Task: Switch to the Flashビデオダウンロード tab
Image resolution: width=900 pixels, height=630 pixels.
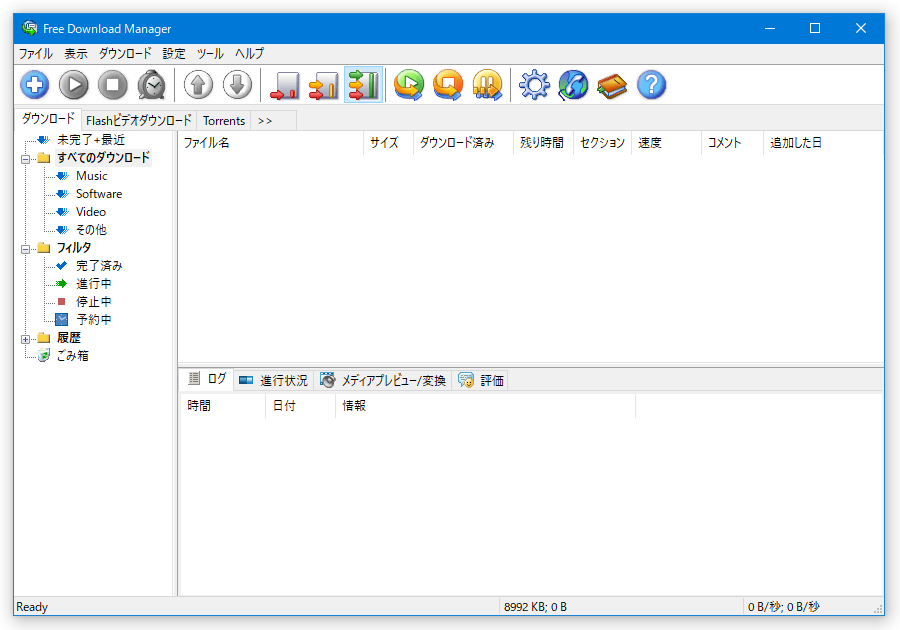Action: point(139,120)
